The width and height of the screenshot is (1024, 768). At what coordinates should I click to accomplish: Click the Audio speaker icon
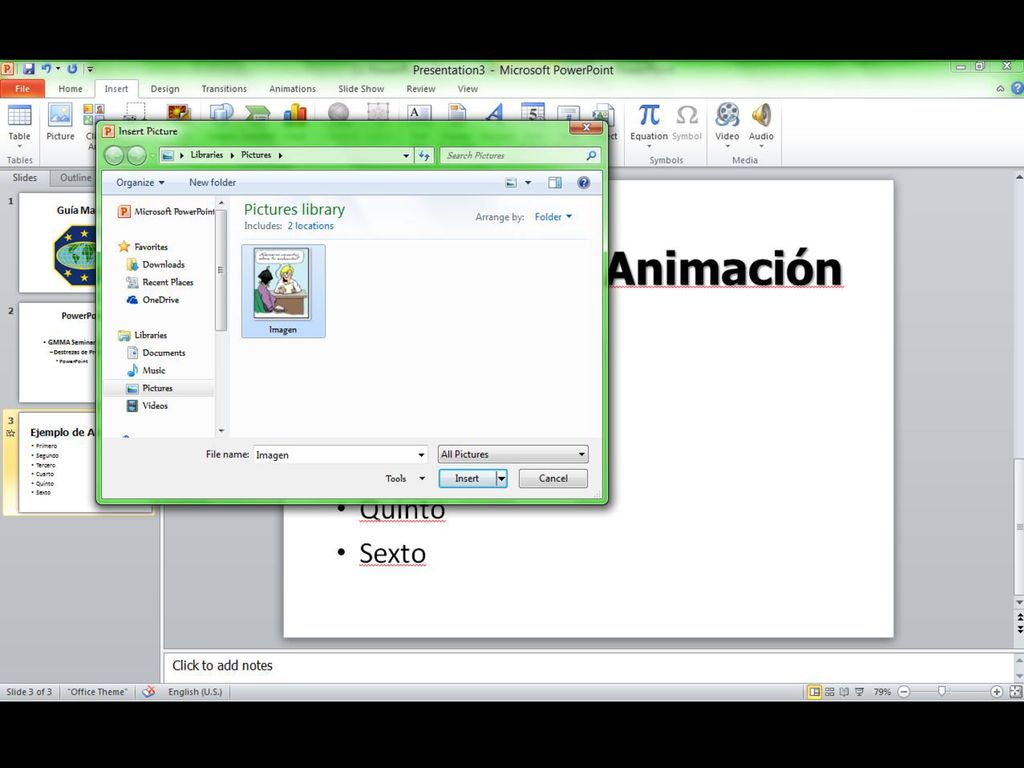tap(761, 115)
